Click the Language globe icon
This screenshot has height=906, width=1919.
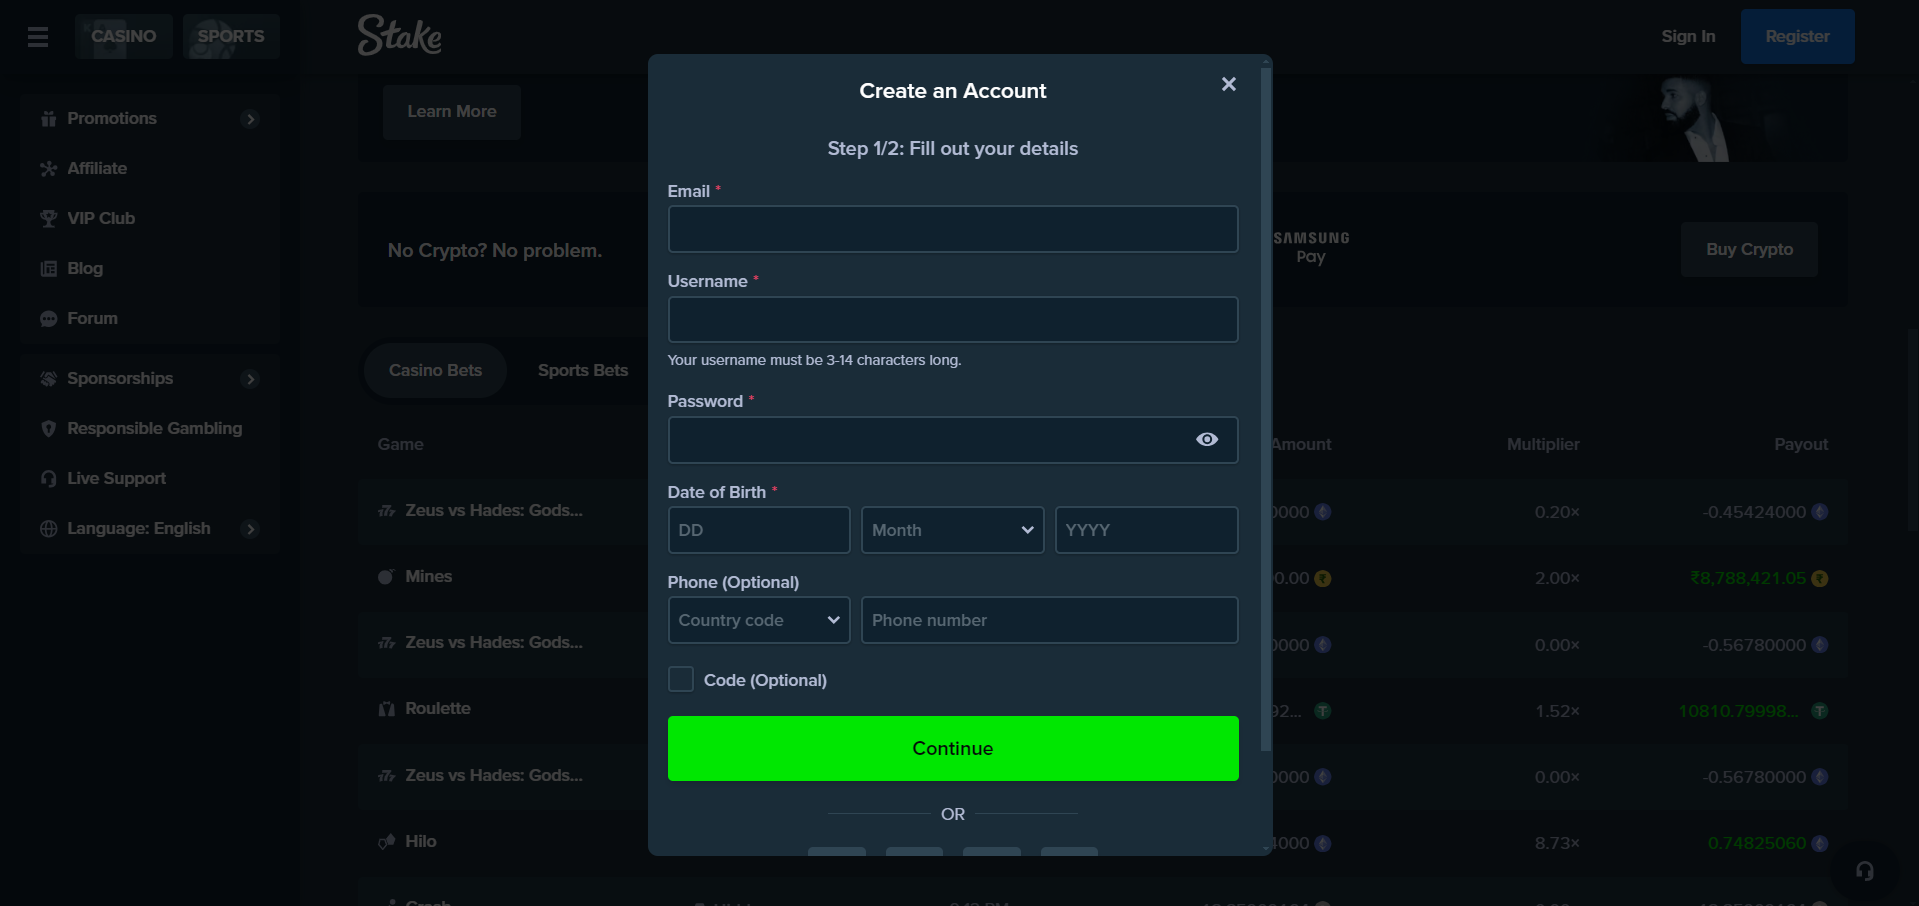pyautogui.click(x=48, y=528)
